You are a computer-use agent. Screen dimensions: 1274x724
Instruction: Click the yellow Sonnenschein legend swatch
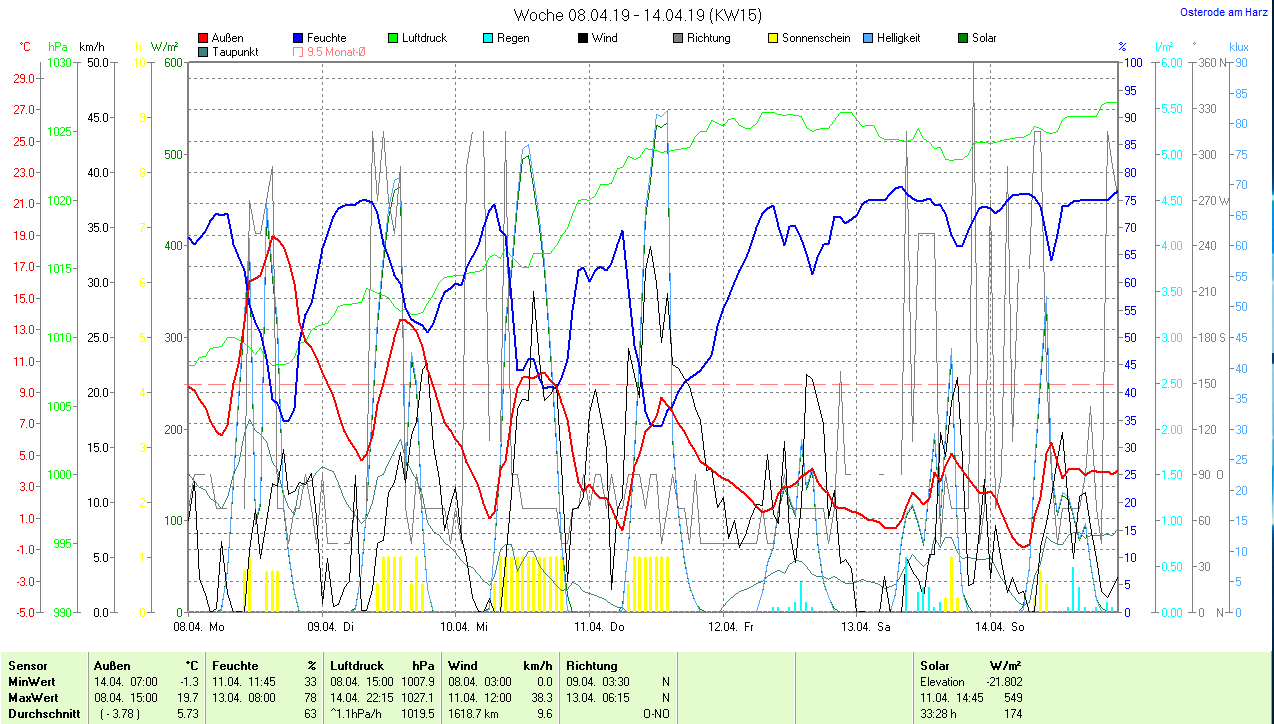tap(773, 39)
